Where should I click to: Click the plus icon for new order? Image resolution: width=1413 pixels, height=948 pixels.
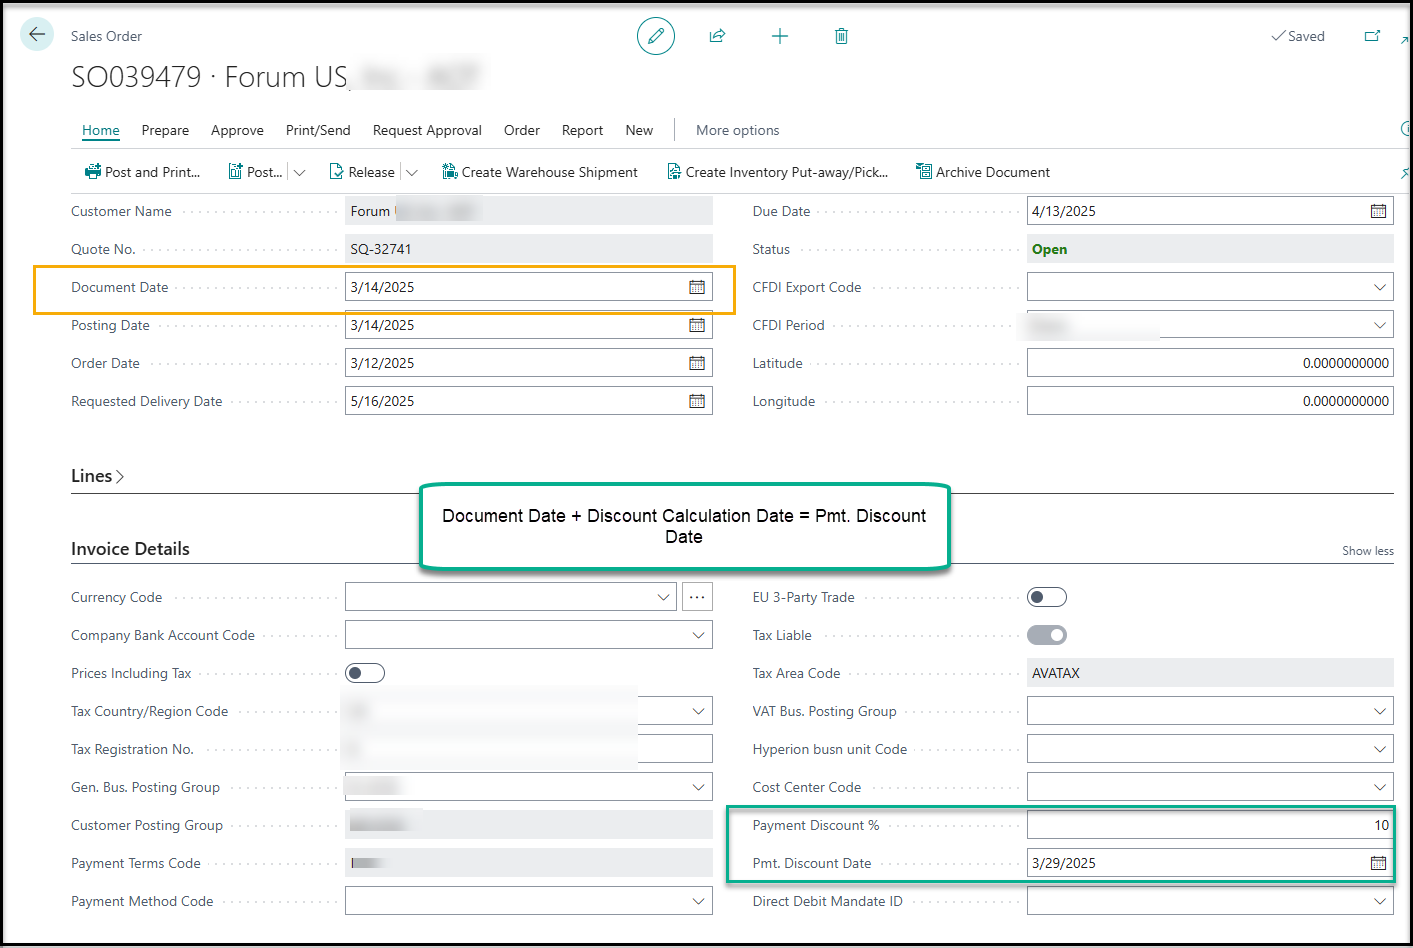[780, 36]
